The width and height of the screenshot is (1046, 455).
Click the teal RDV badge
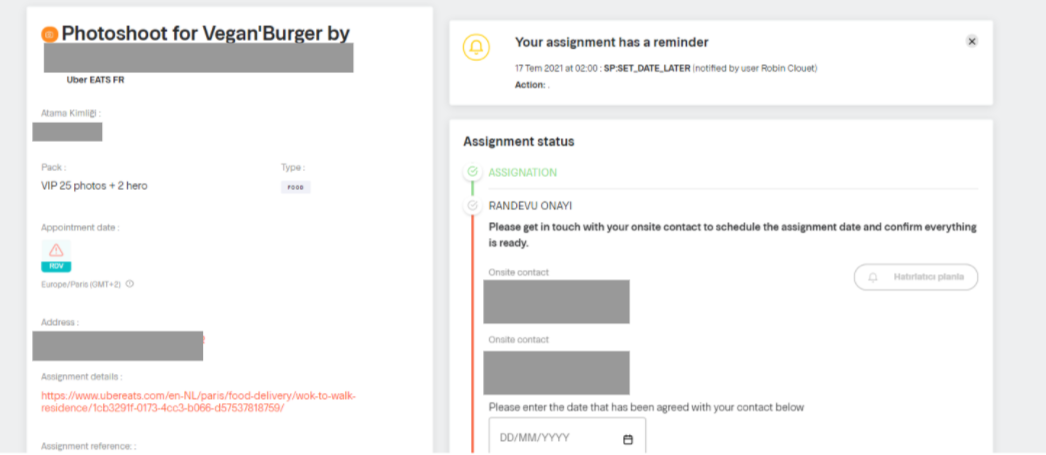click(x=56, y=266)
